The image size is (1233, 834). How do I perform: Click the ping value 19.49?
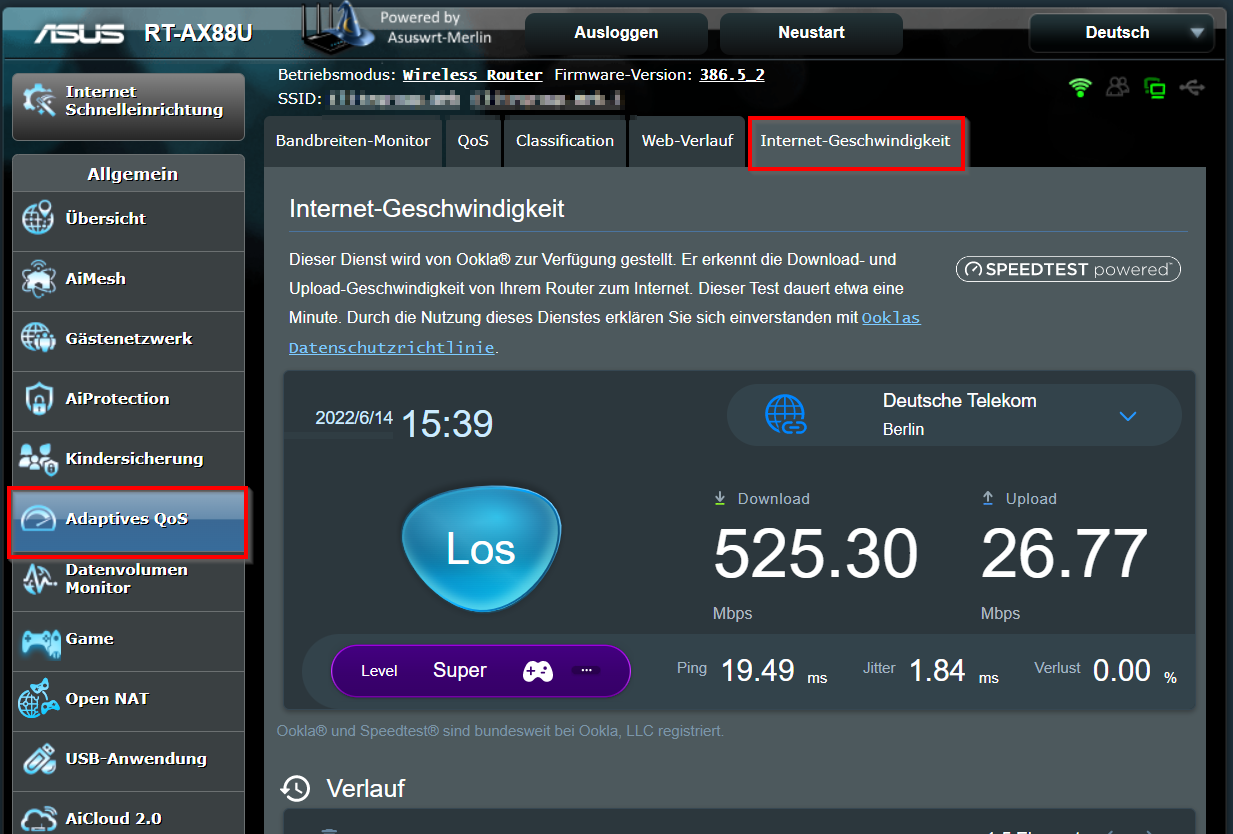click(x=758, y=670)
